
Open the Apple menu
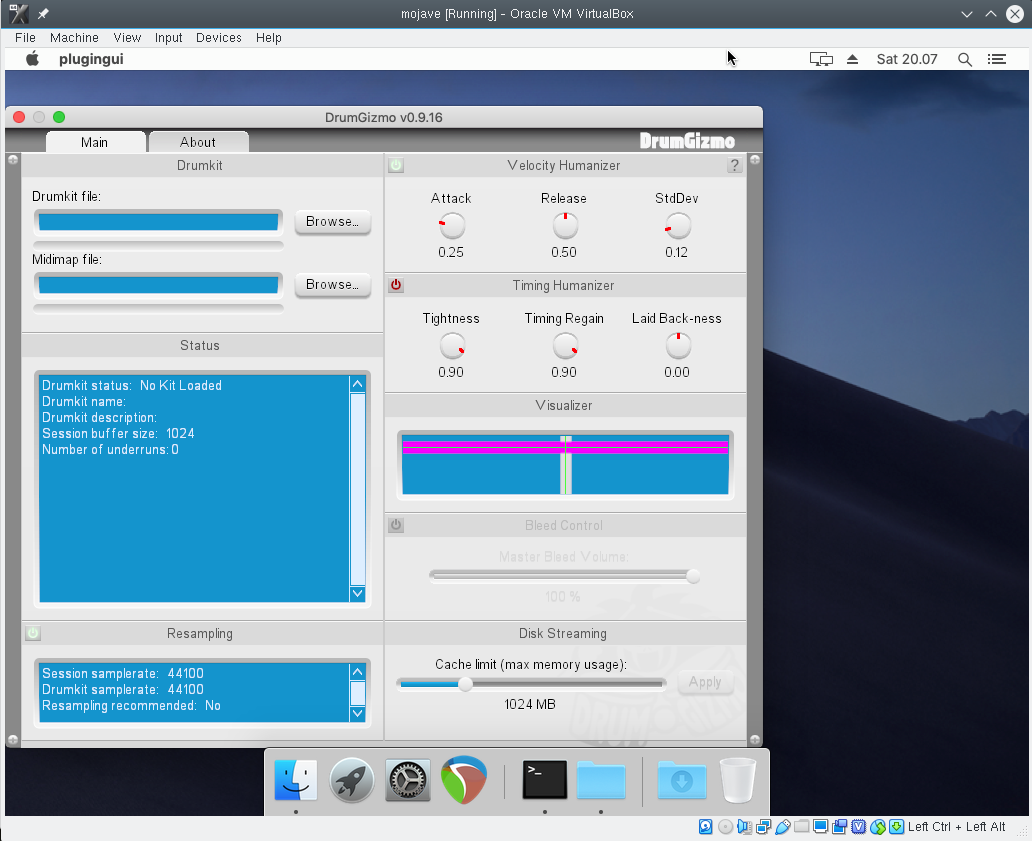point(32,59)
